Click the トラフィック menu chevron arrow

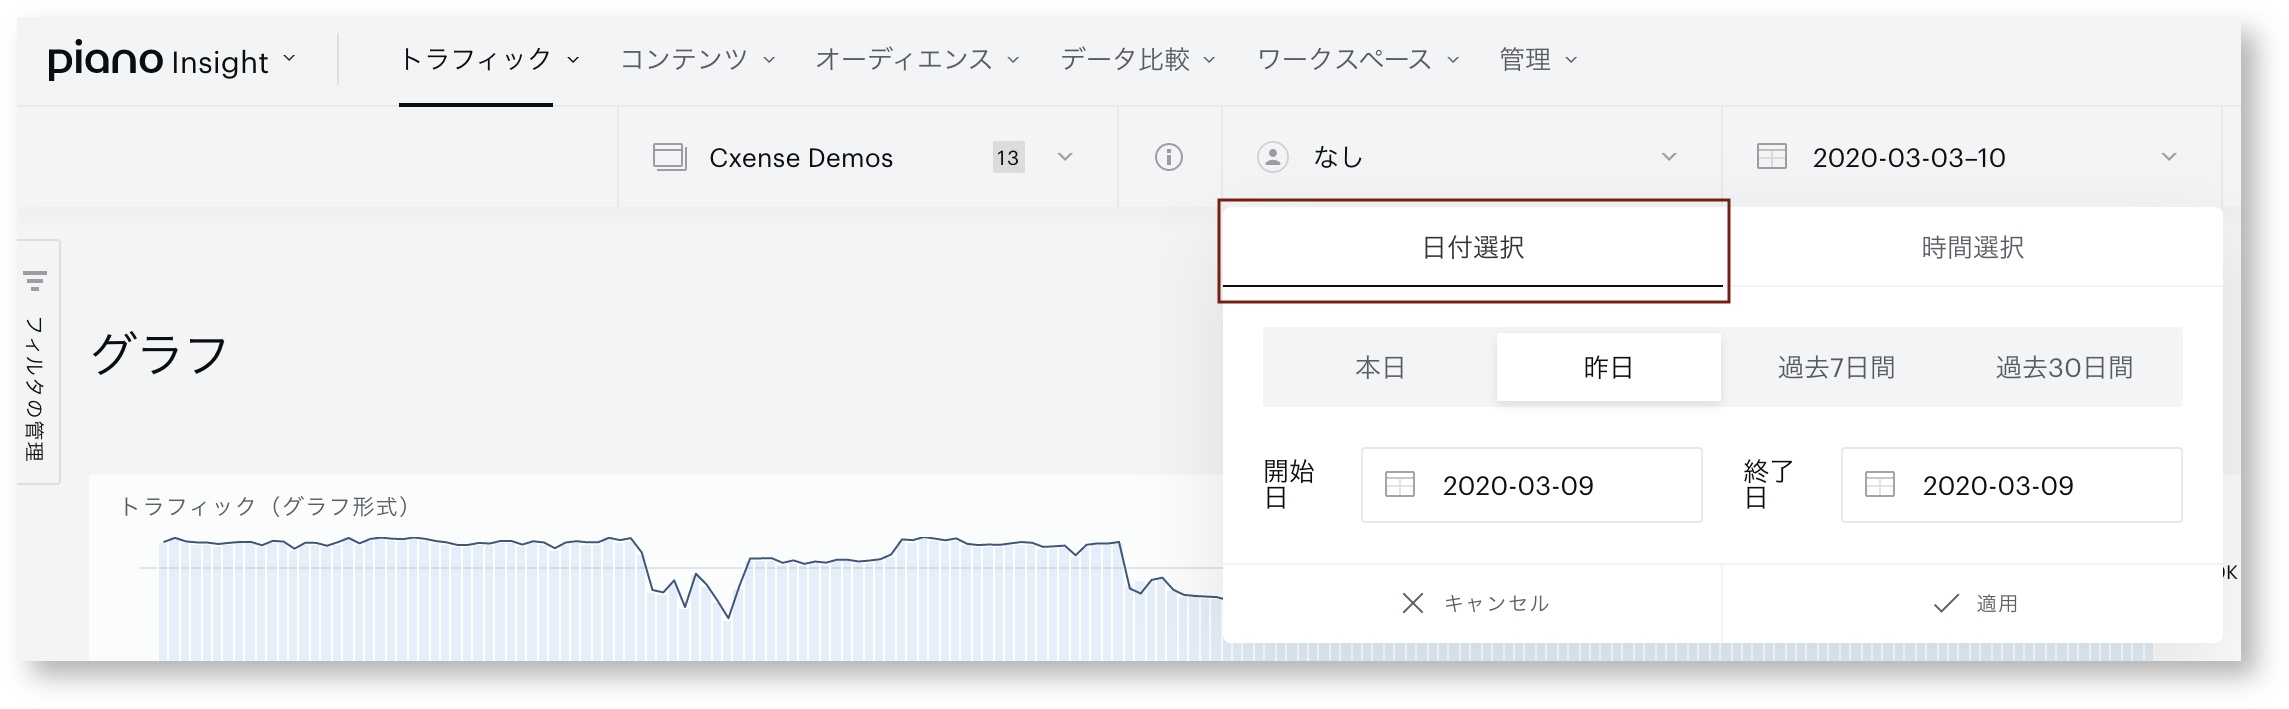[x=573, y=60]
